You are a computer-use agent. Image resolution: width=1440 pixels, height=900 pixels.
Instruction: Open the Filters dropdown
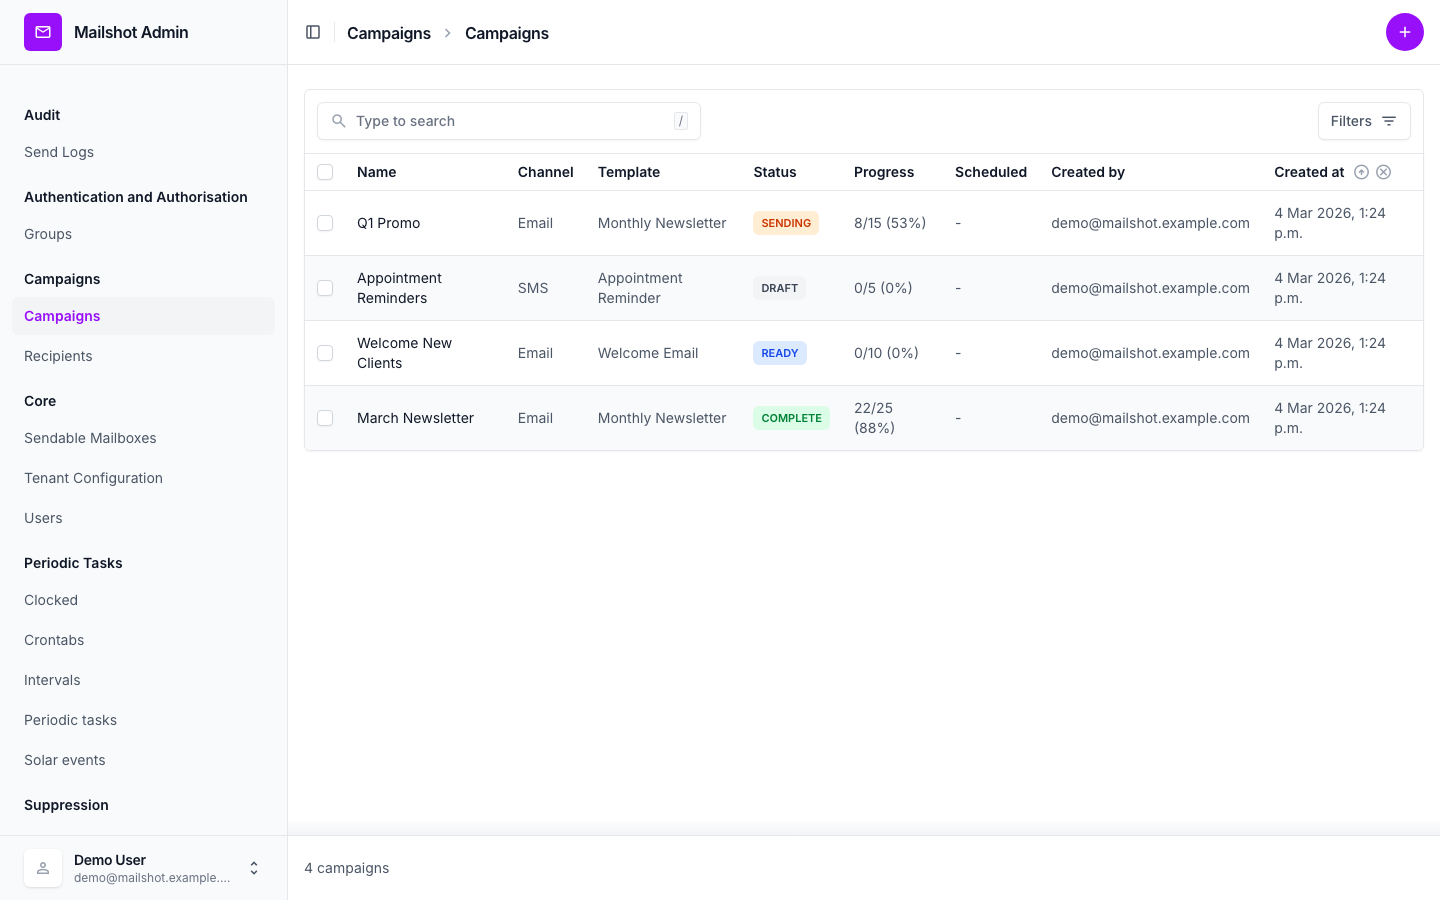click(x=1364, y=121)
